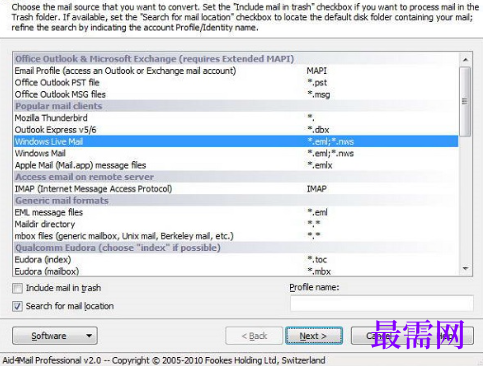Select Office Outlook PST file entry

click(x=236, y=82)
